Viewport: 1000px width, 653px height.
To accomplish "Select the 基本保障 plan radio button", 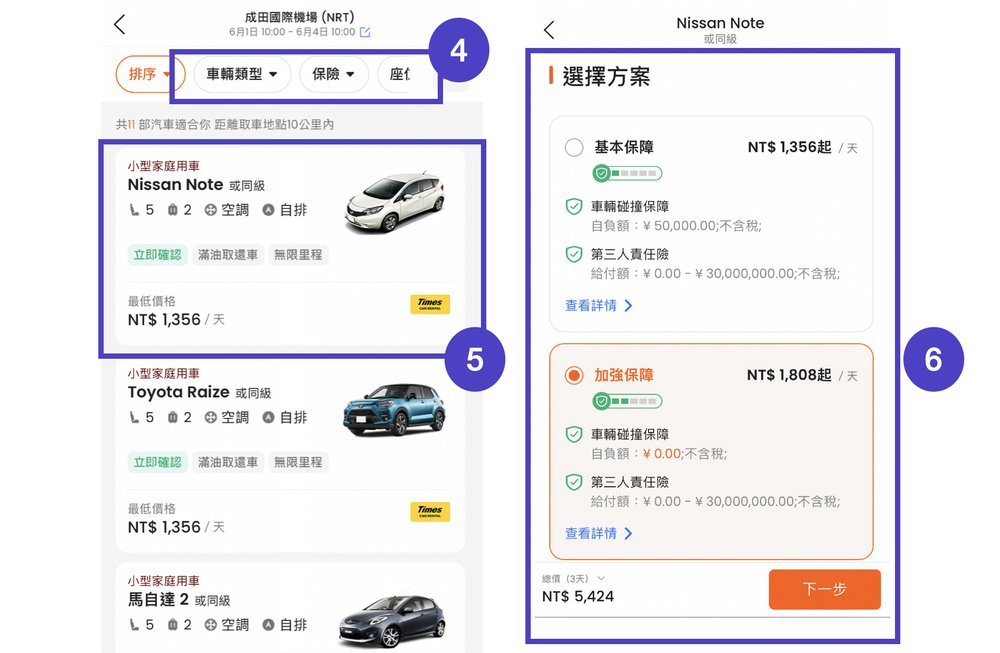I will (574, 147).
